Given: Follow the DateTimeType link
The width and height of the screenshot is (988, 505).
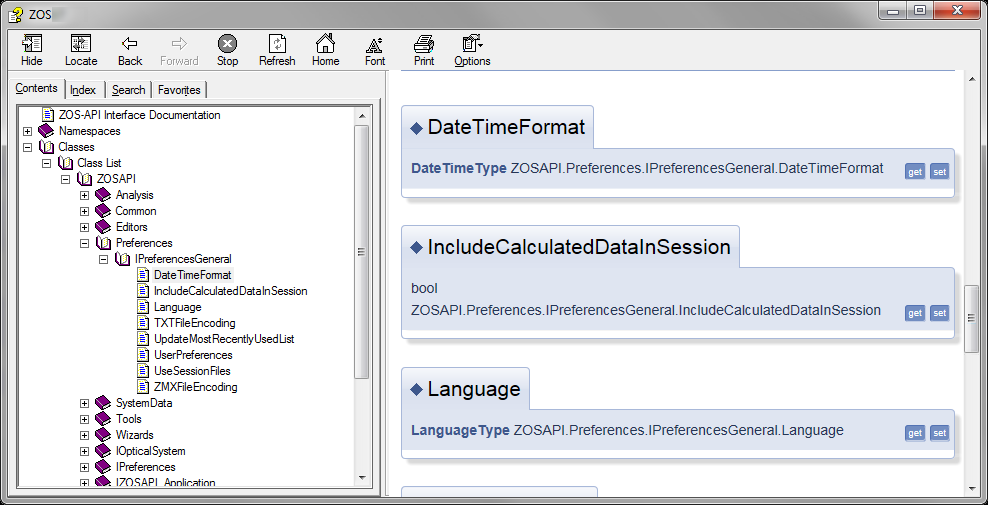Looking at the screenshot, I should click(x=459, y=168).
